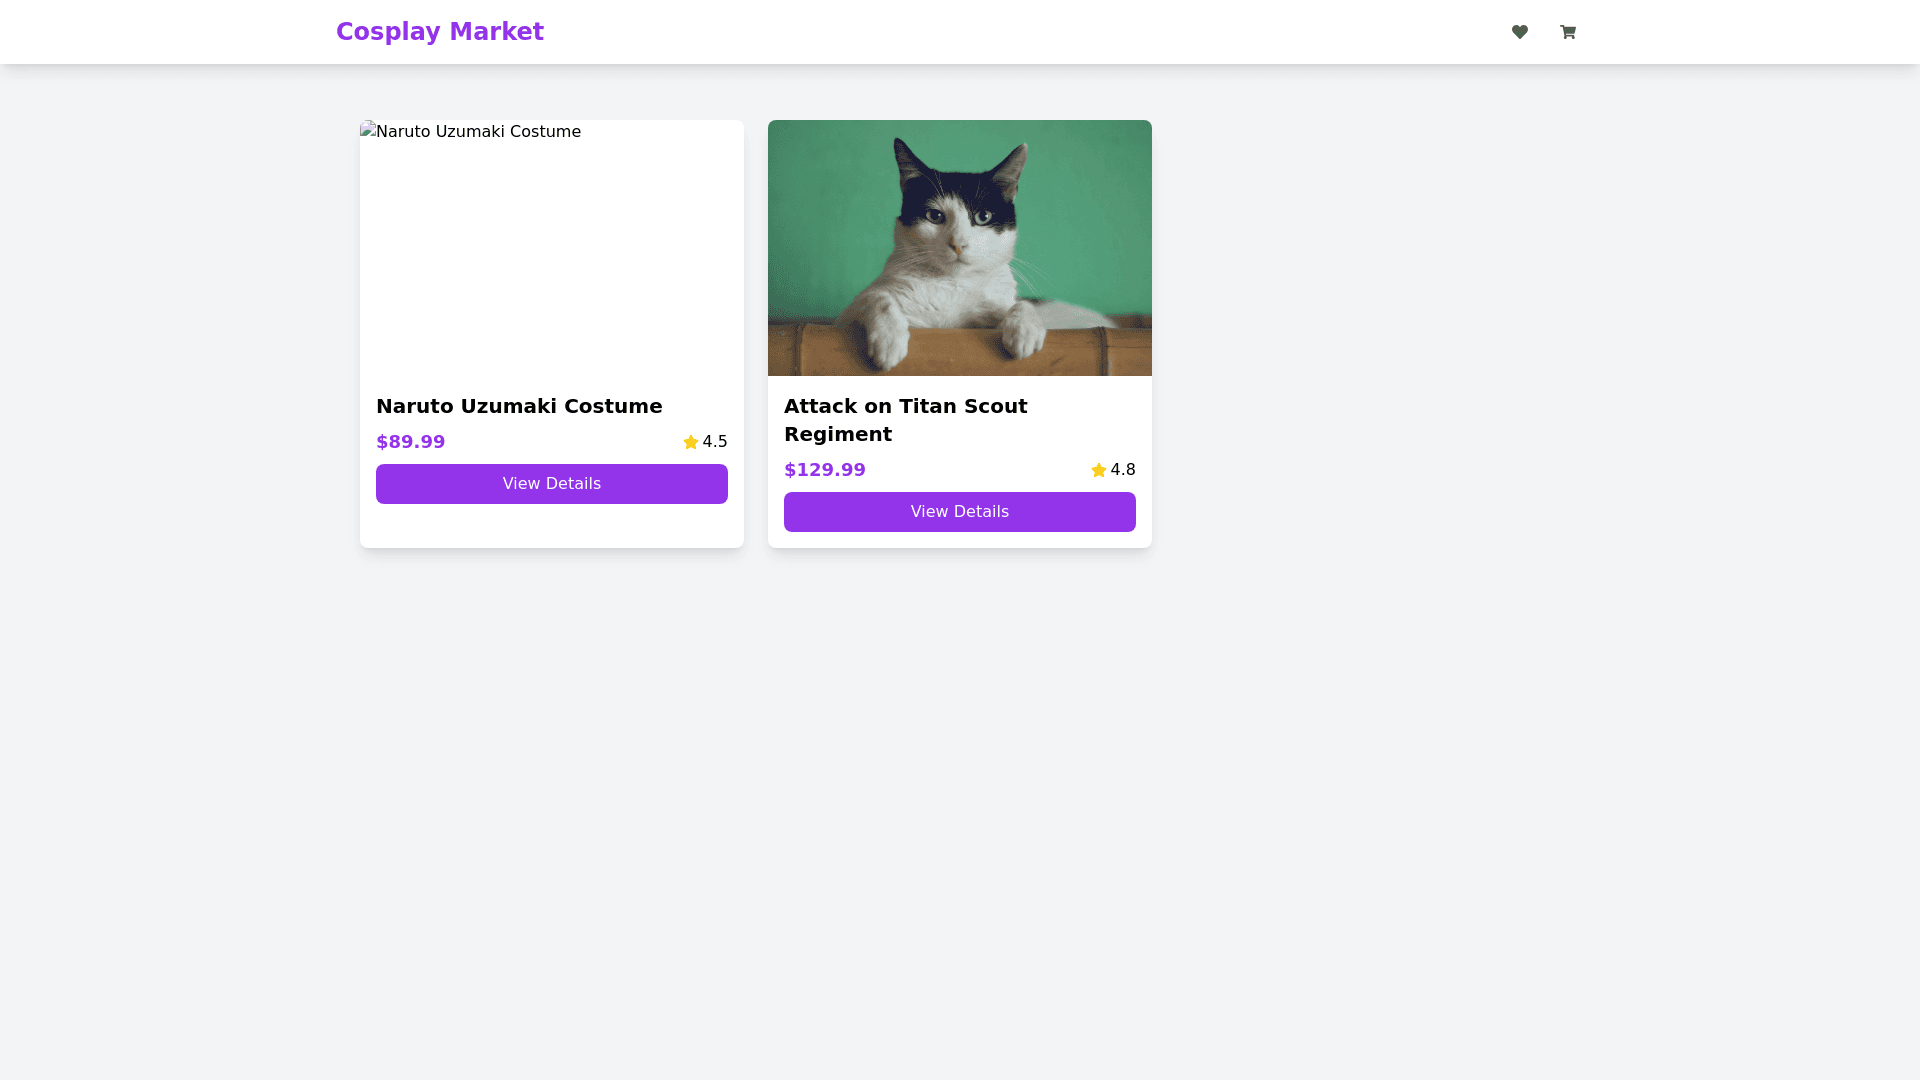Click the 4.8 rating number
1920x1080 pixels.
pyautogui.click(x=1123, y=470)
